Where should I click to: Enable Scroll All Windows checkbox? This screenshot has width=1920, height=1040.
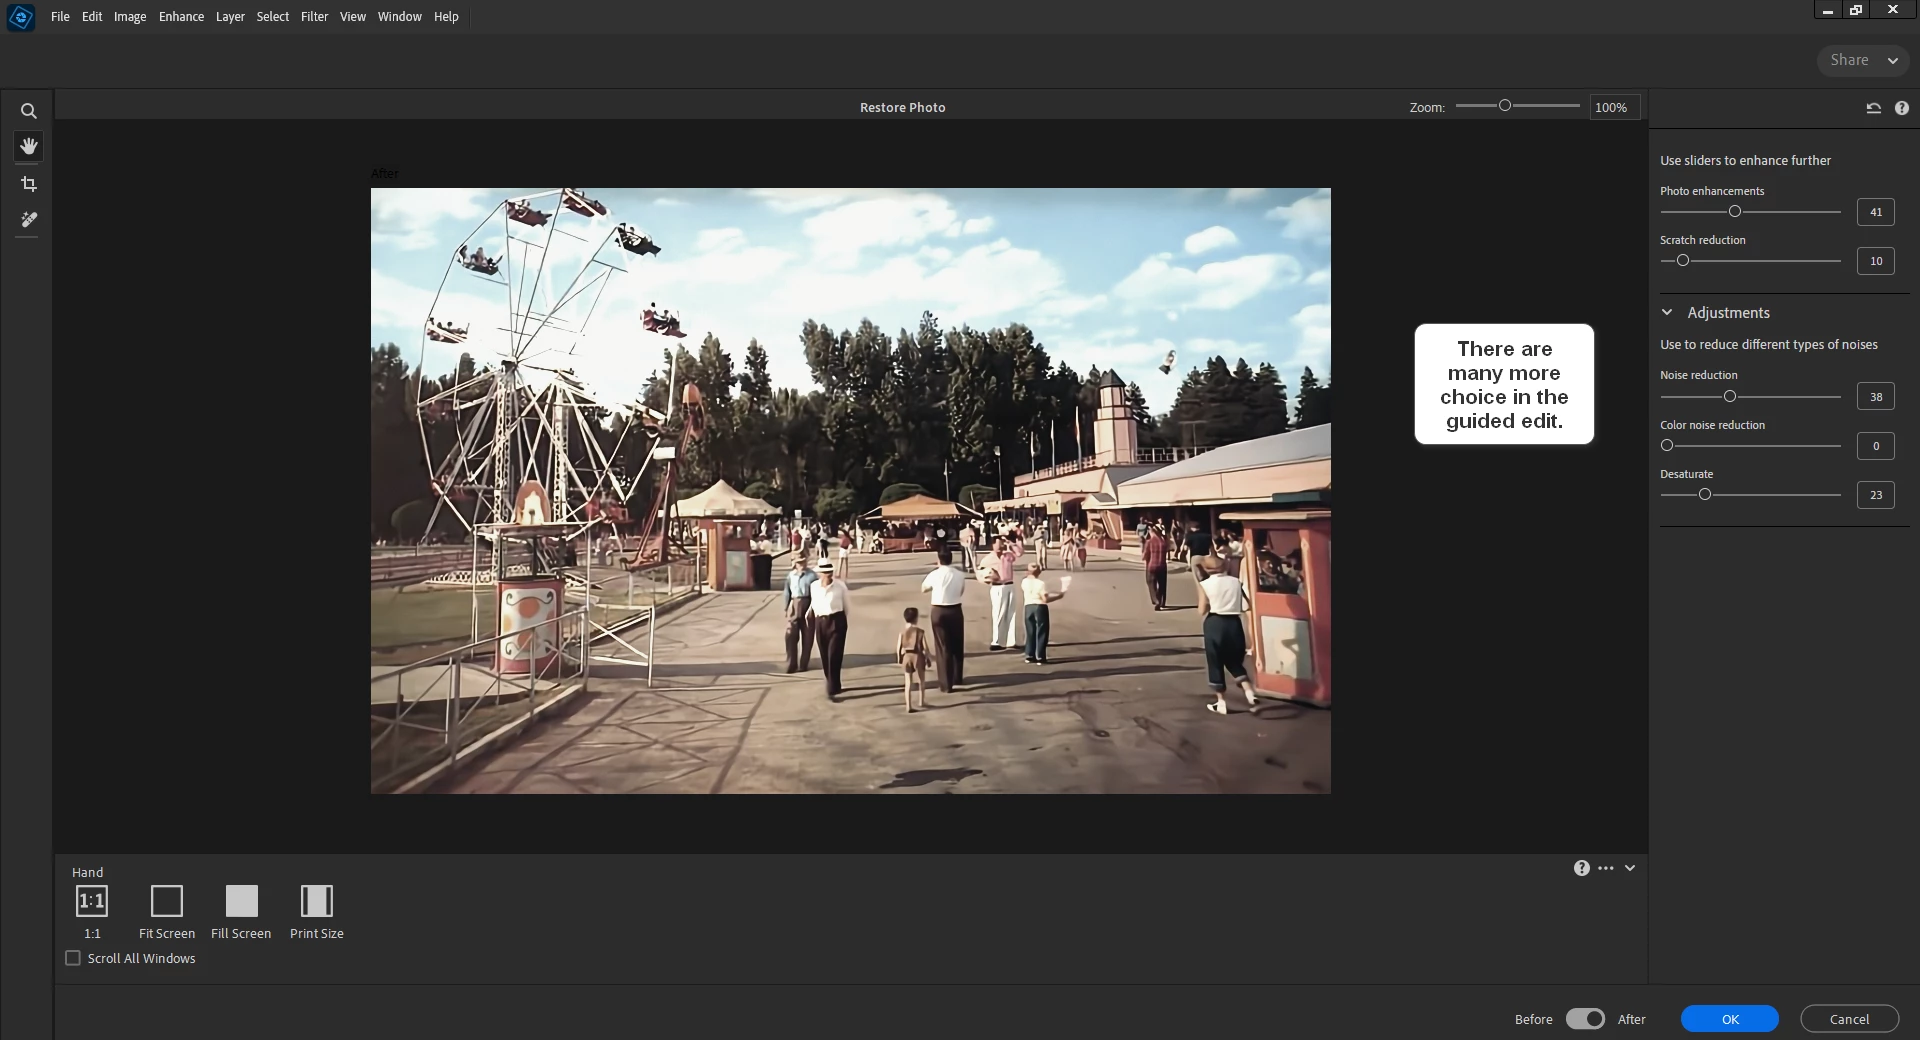tap(73, 958)
